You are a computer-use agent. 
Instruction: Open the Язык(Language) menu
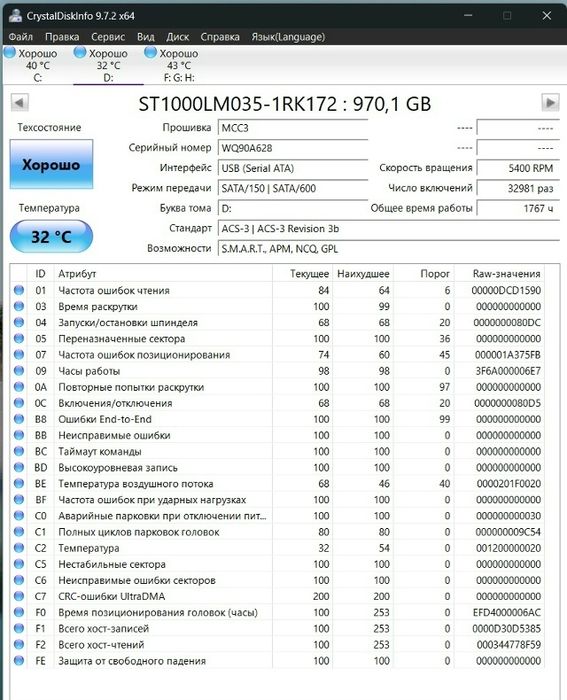(x=288, y=37)
